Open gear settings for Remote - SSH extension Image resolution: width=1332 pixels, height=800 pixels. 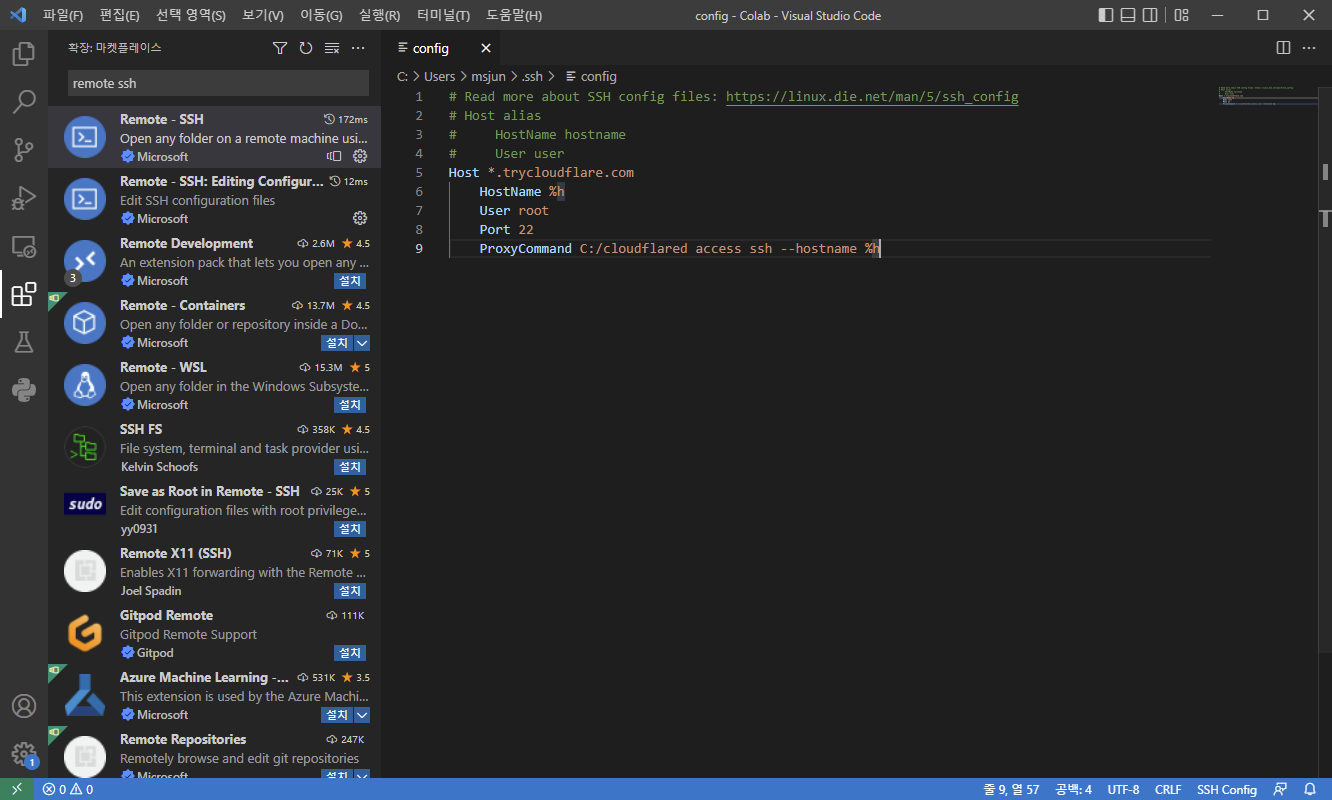[361, 156]
